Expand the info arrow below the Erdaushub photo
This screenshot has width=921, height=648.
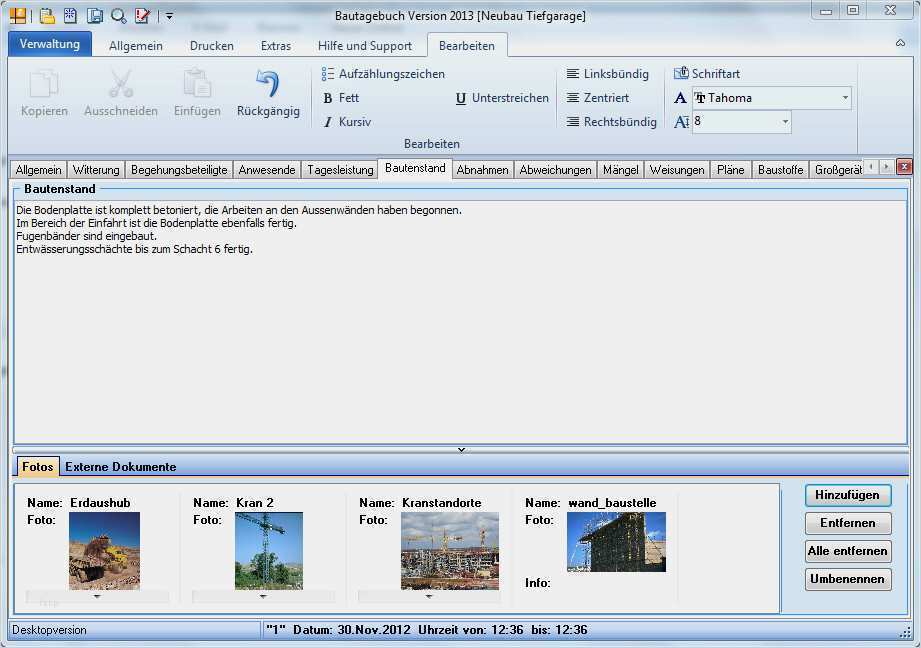97,596
